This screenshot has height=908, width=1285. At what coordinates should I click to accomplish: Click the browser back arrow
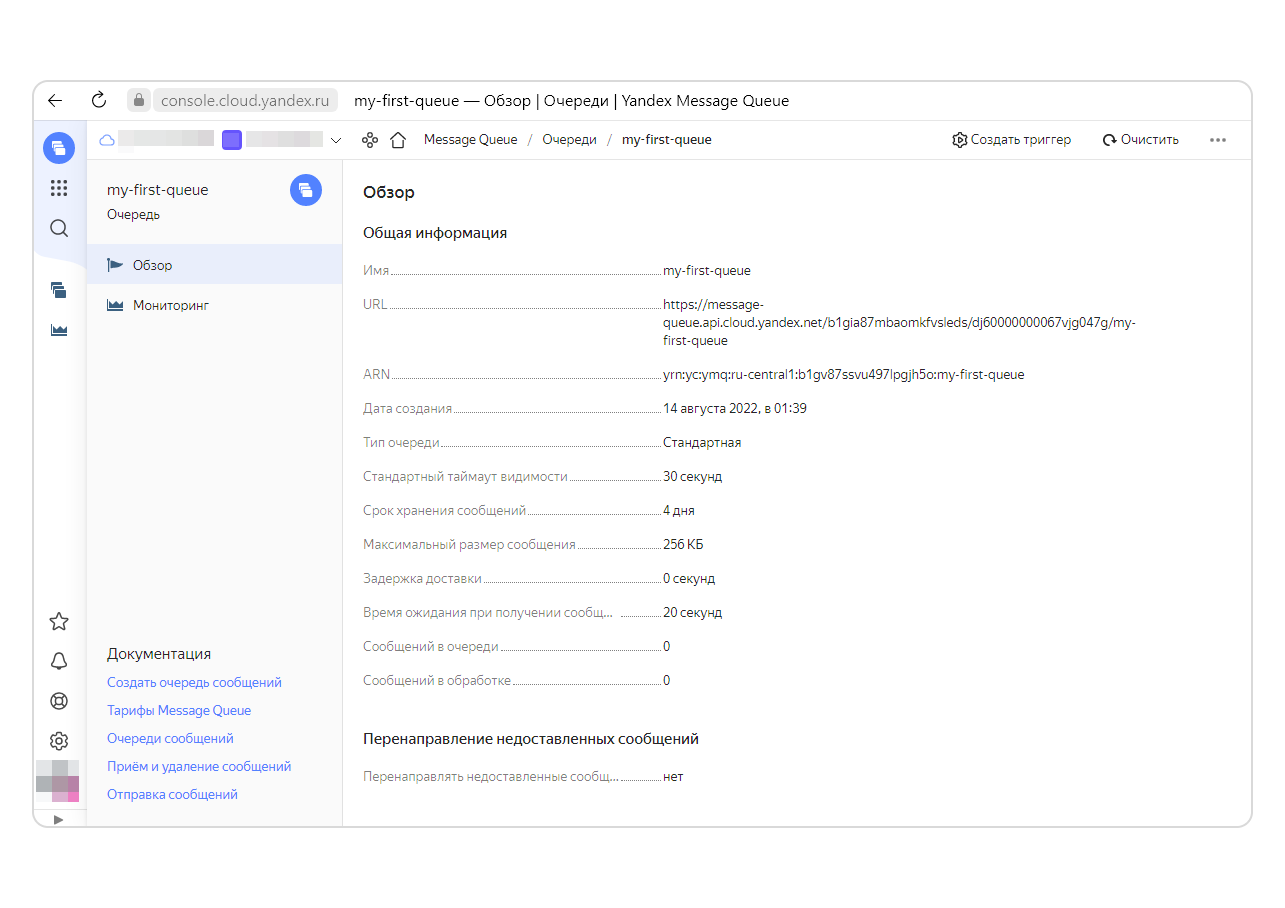click(x=55, y=100)
